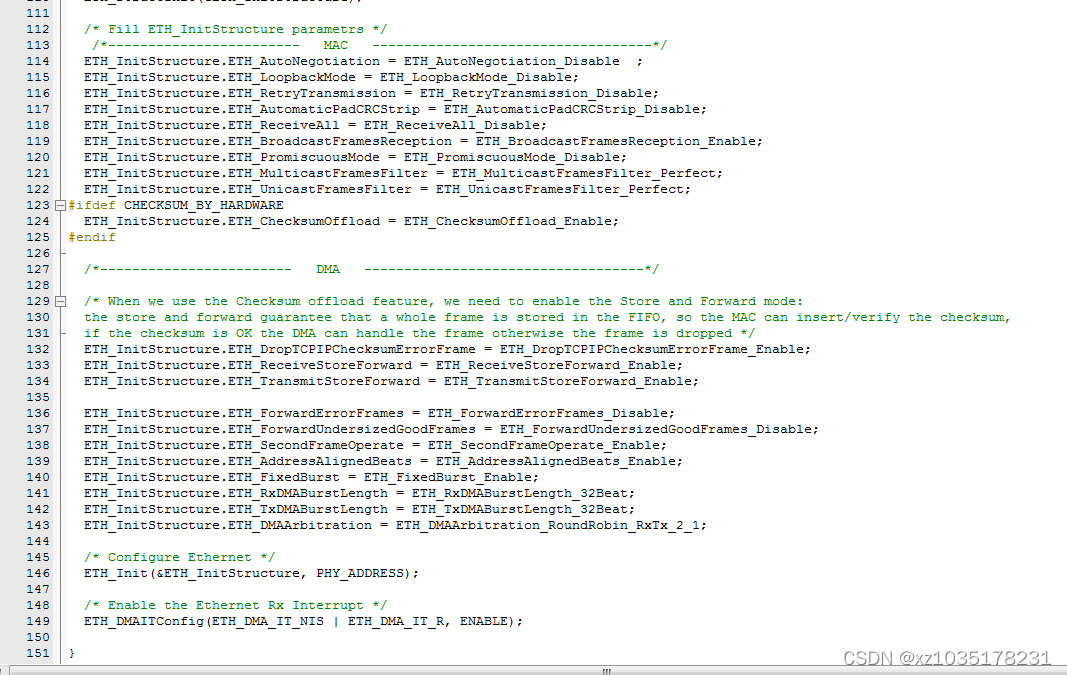
Task: Click ETH_ForwardUndersizedGoodFrames_Disable value
Action: tap(657, 429)
